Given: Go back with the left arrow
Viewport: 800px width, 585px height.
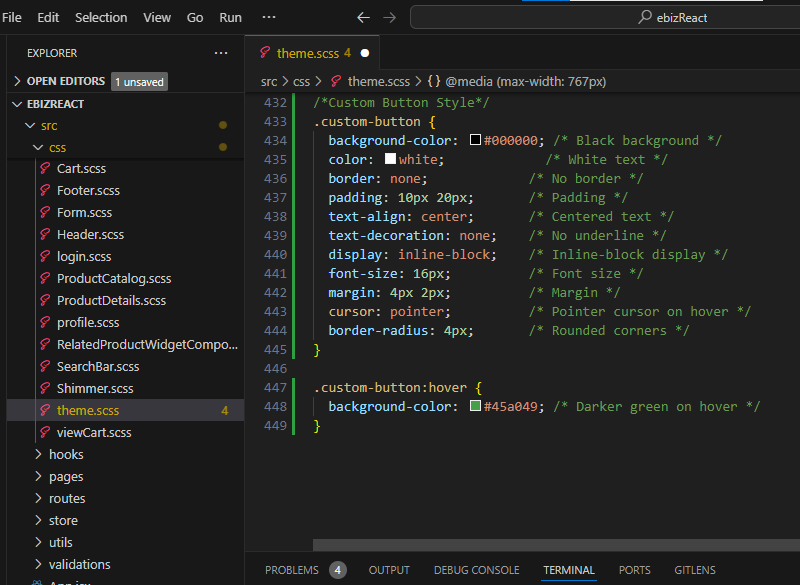Looking at the screenshot, I should (x=363, y=17).
